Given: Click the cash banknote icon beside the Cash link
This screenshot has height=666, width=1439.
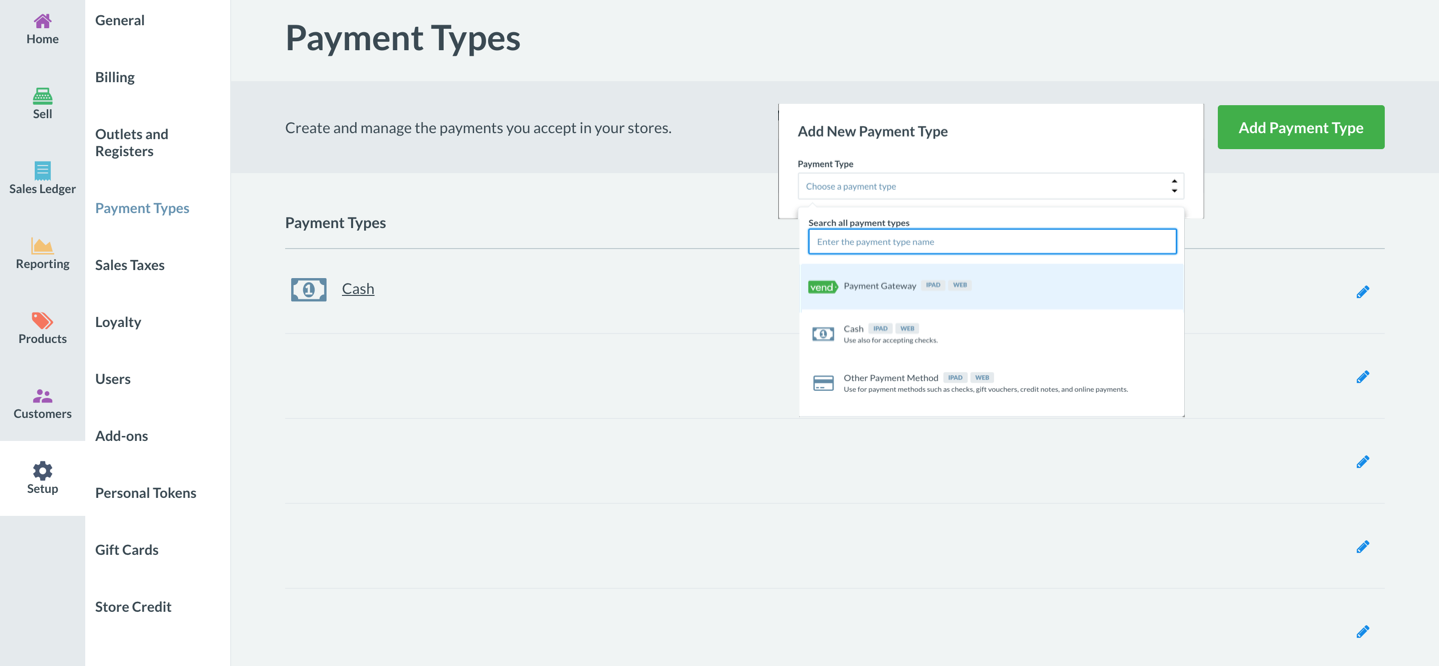Looking at the screenshot, I should pyautogui.click(x=308, y=290).
